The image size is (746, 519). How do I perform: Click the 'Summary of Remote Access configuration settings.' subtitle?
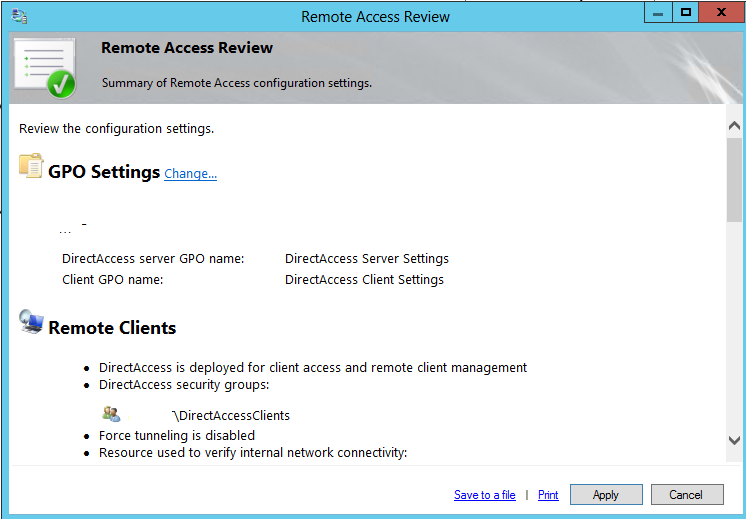tap(236, 83)
